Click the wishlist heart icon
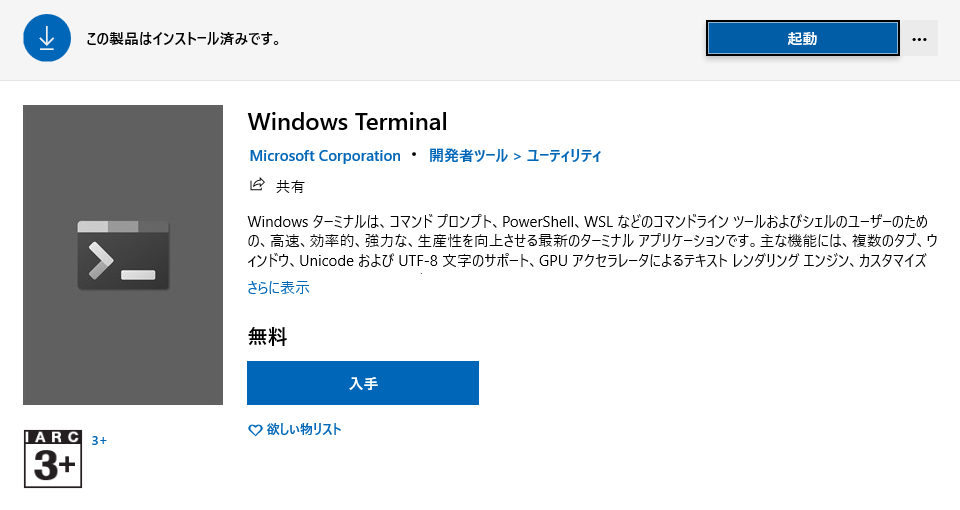This screenshot has width=960, height=510. 255,430
